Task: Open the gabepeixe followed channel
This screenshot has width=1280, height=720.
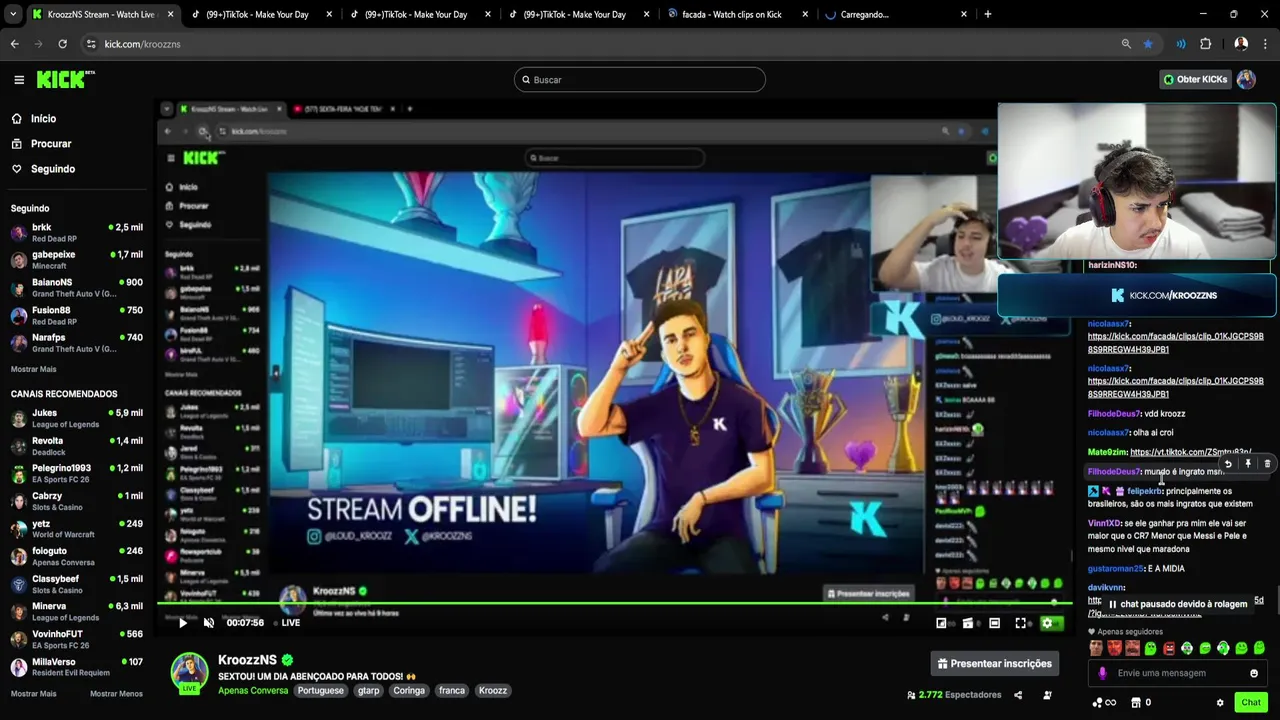Action: coord(77,260)
